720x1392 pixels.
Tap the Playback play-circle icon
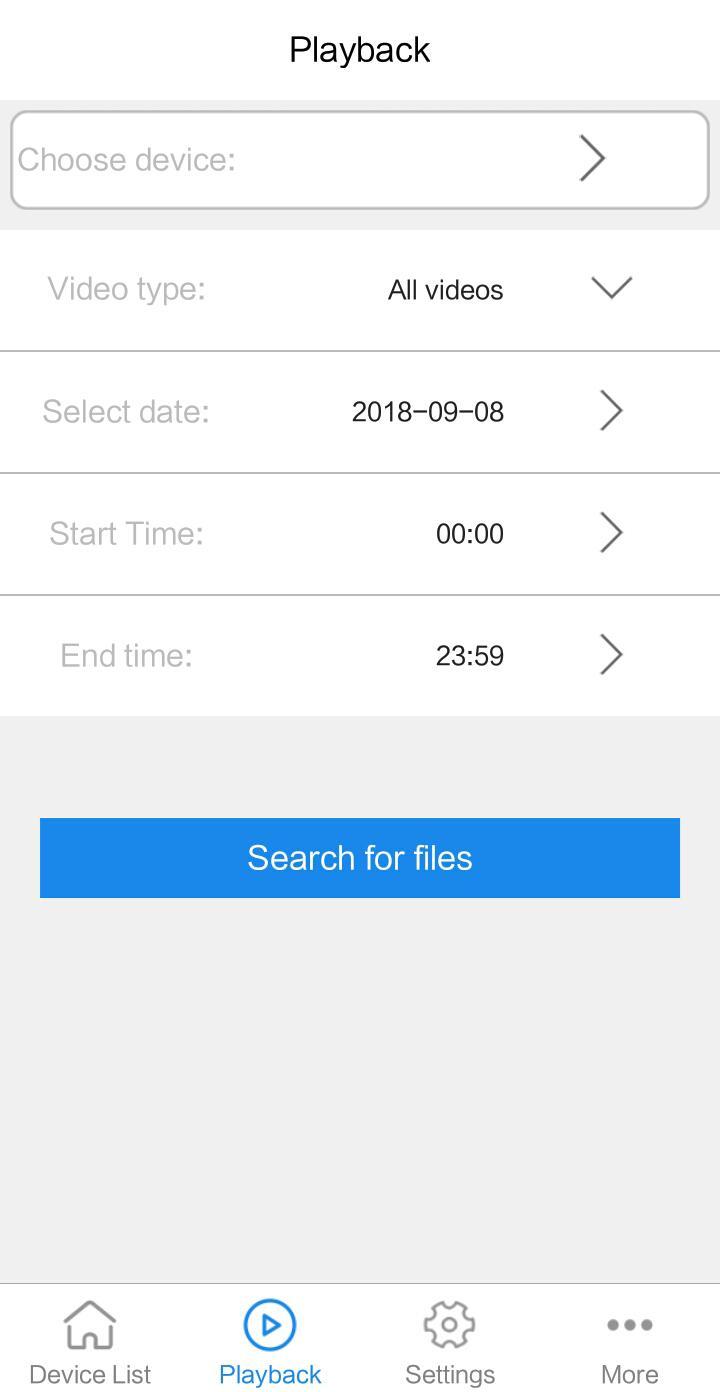(270, 1324)
